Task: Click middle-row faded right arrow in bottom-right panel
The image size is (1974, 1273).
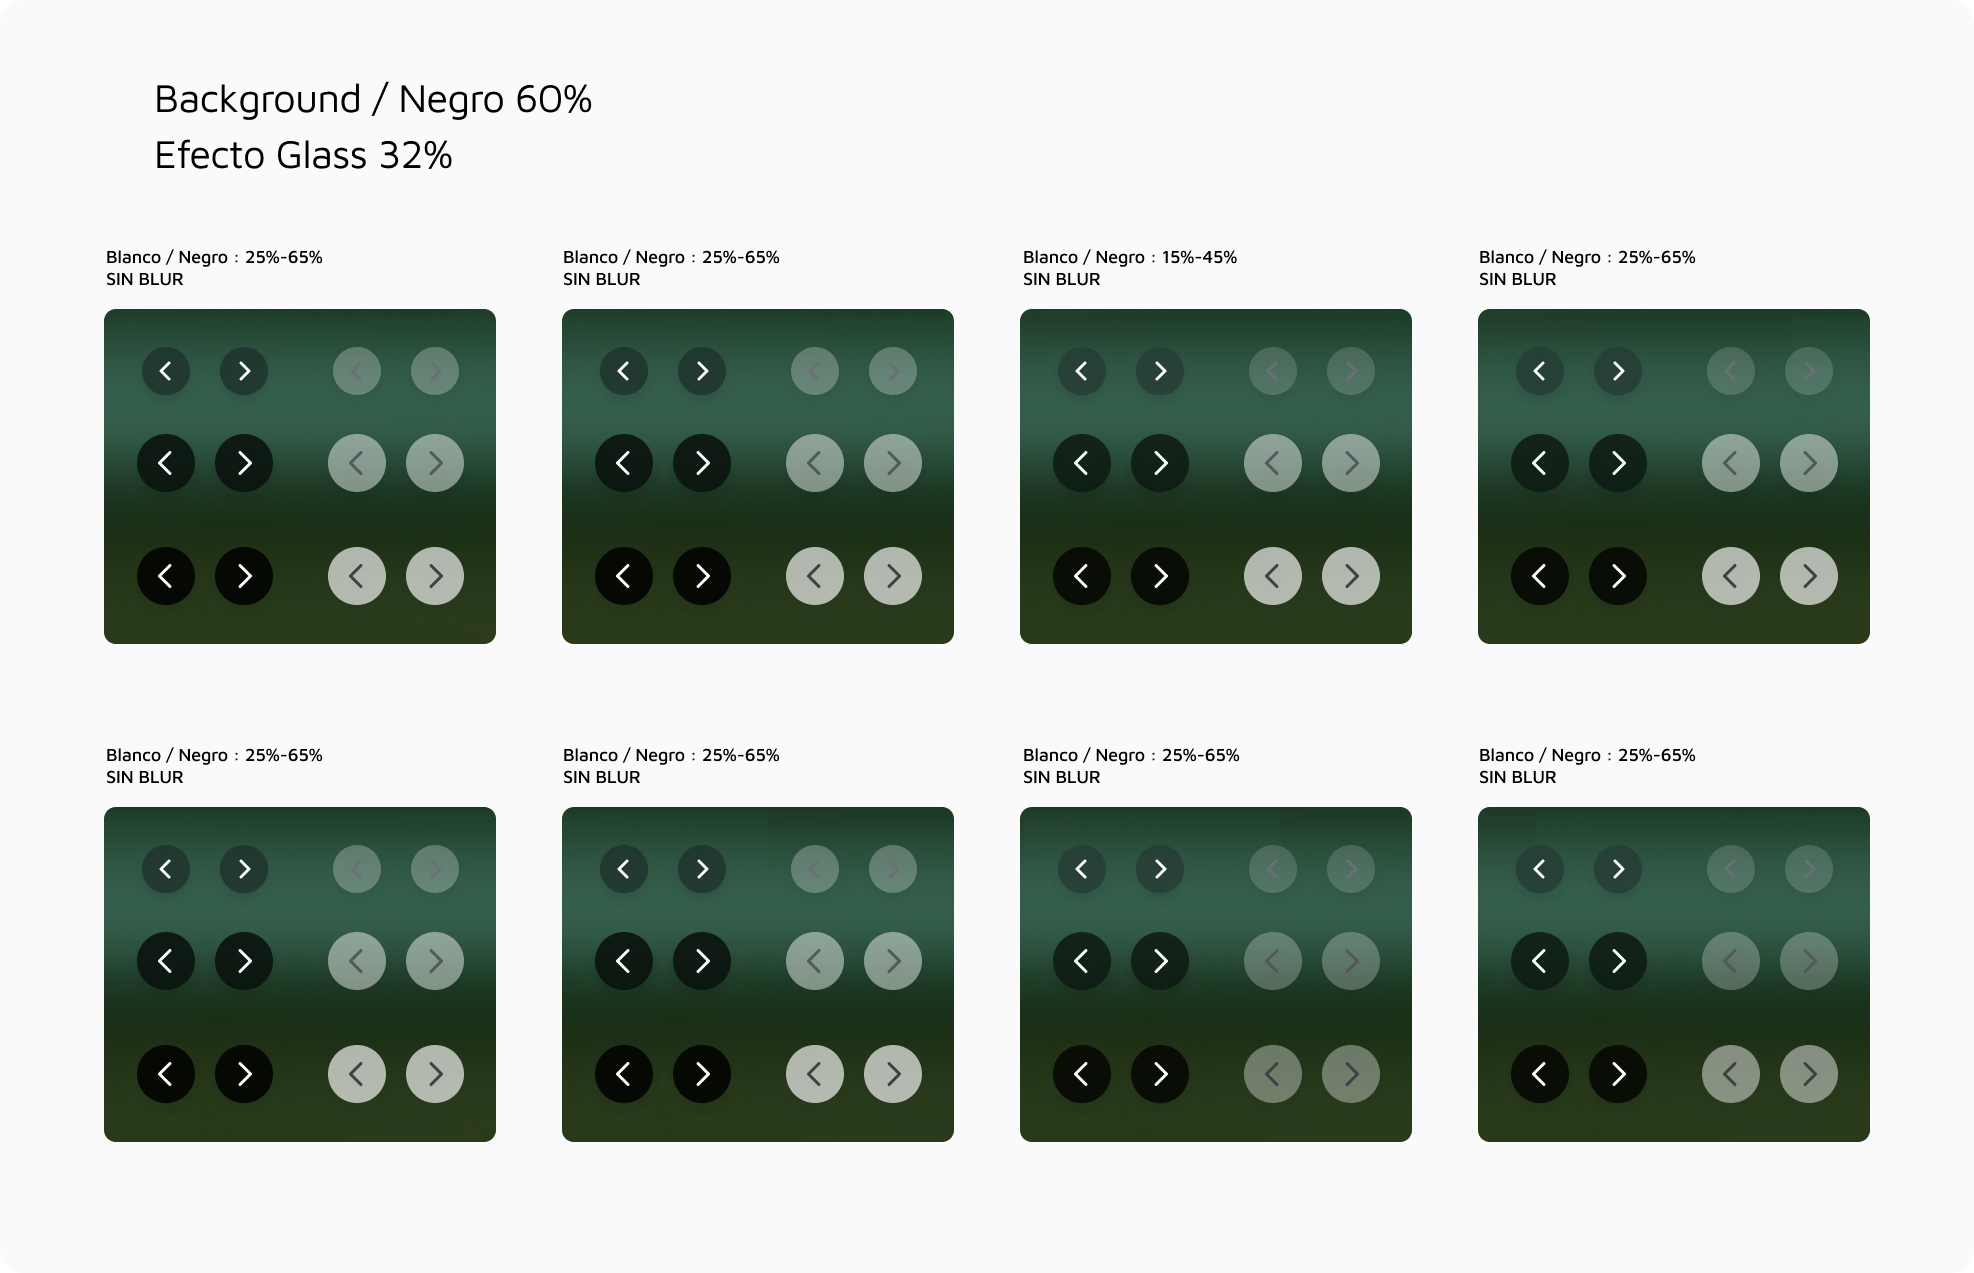Action: [1809, 961]
